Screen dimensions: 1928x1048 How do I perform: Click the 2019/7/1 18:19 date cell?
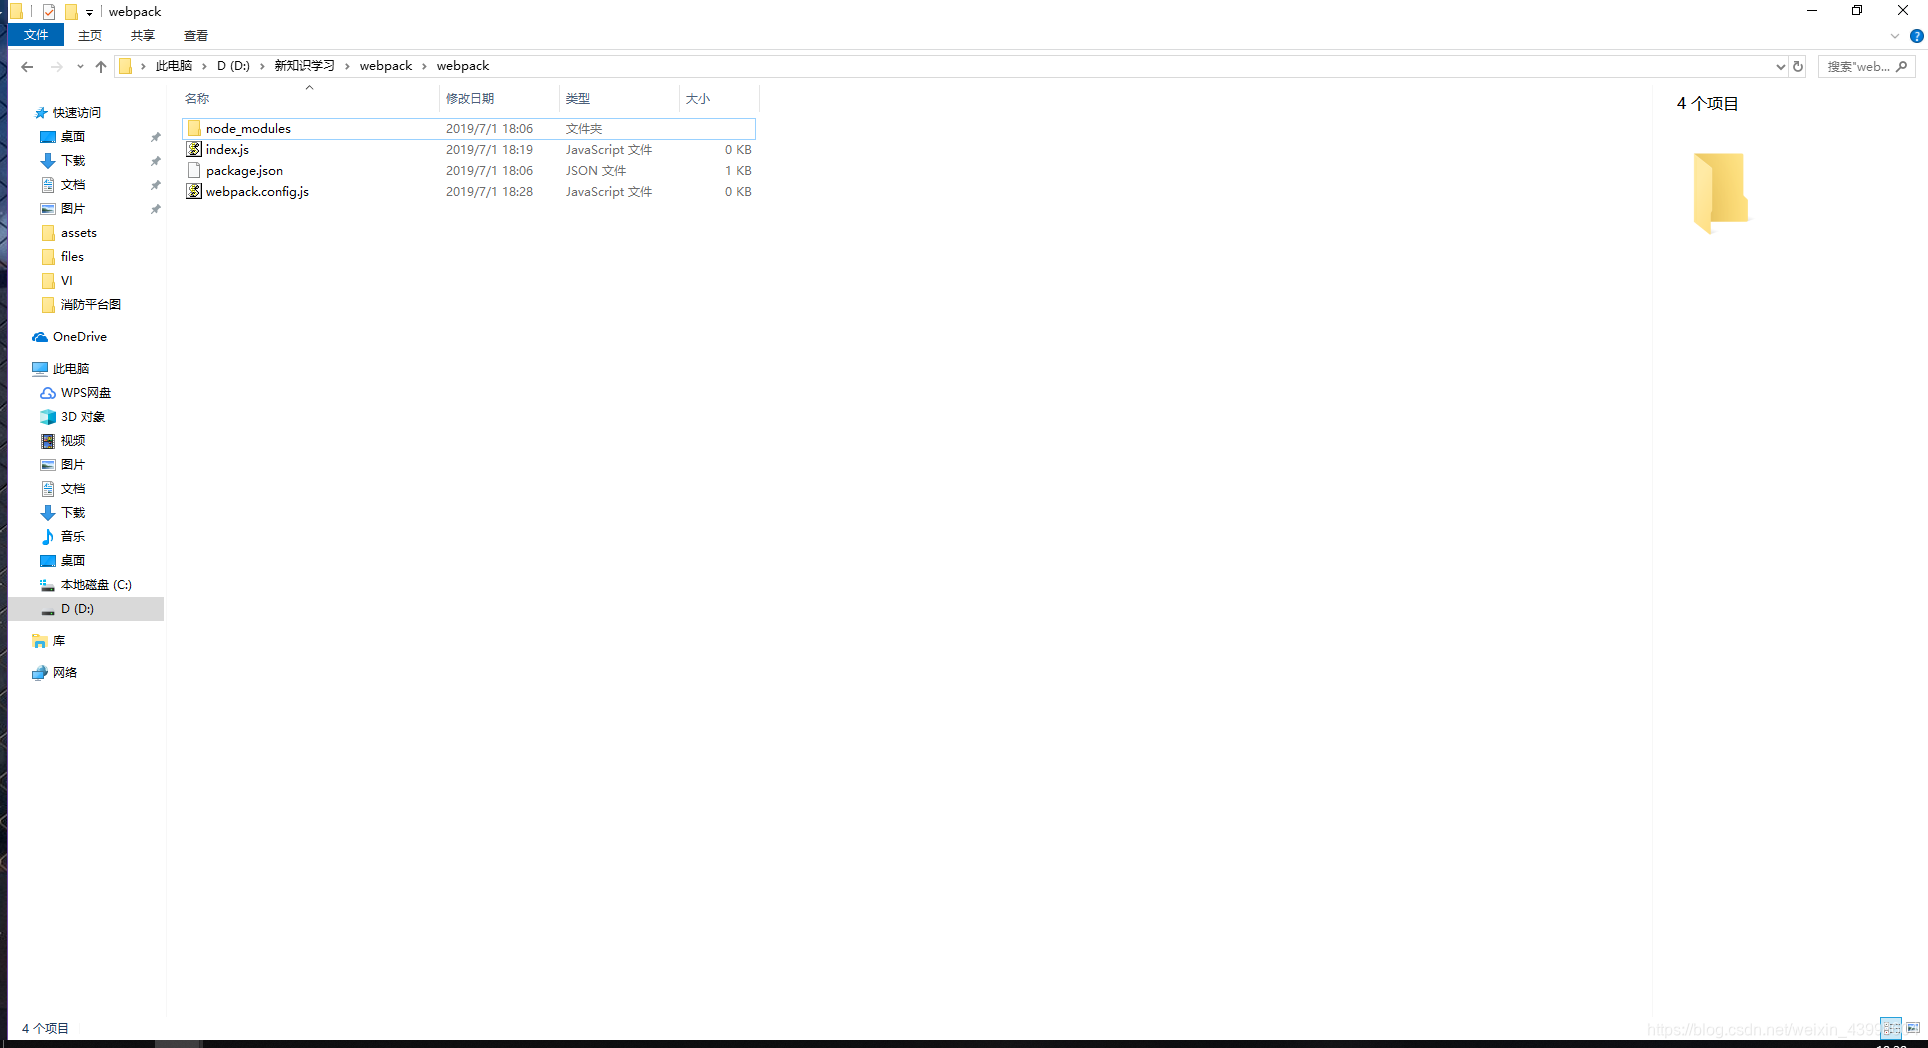click(489, 150)
